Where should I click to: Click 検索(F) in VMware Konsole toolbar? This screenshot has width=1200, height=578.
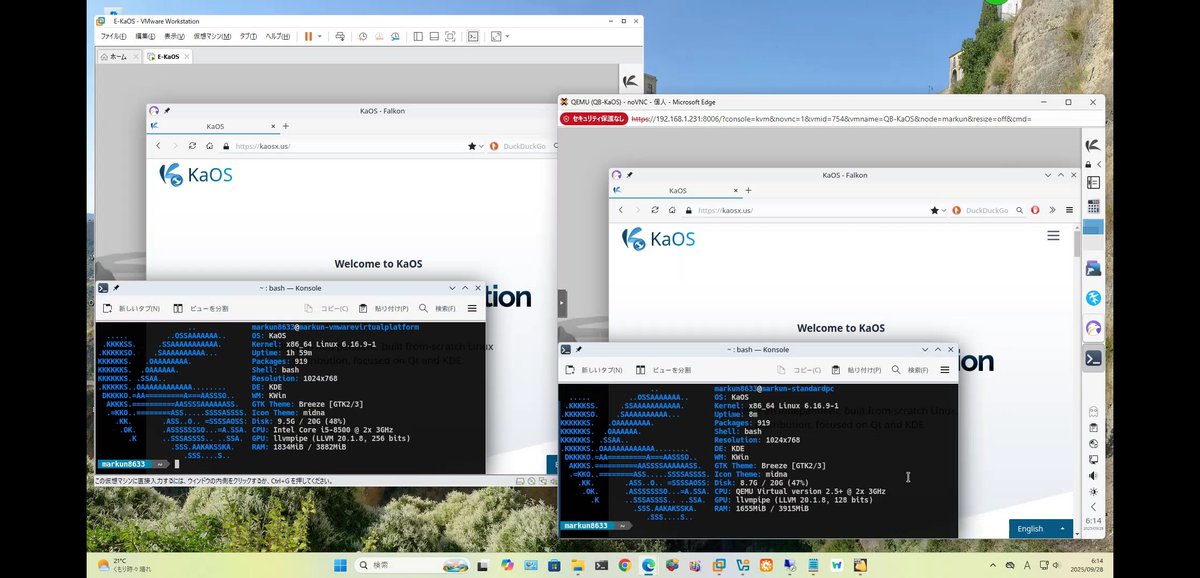[438, 309]
